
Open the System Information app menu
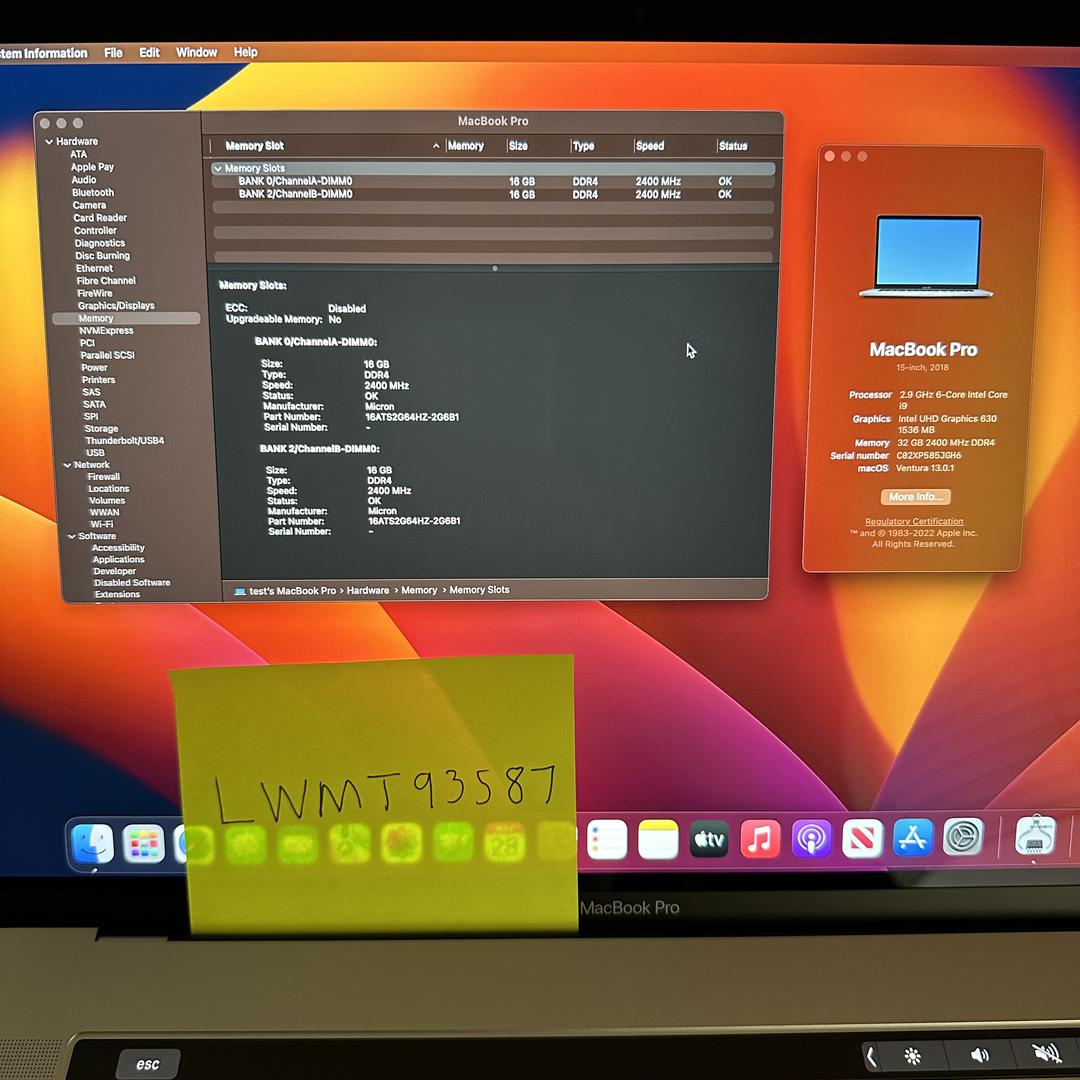click(44, 53)
